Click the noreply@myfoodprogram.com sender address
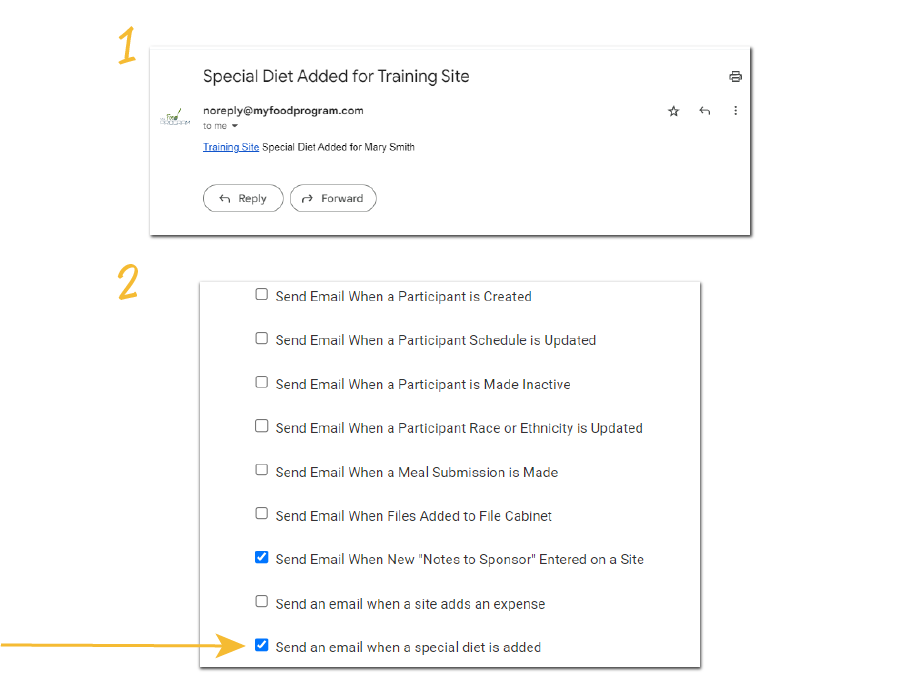Image resolution: width=900 pixels, height=700 pixels. coord(283,111)
